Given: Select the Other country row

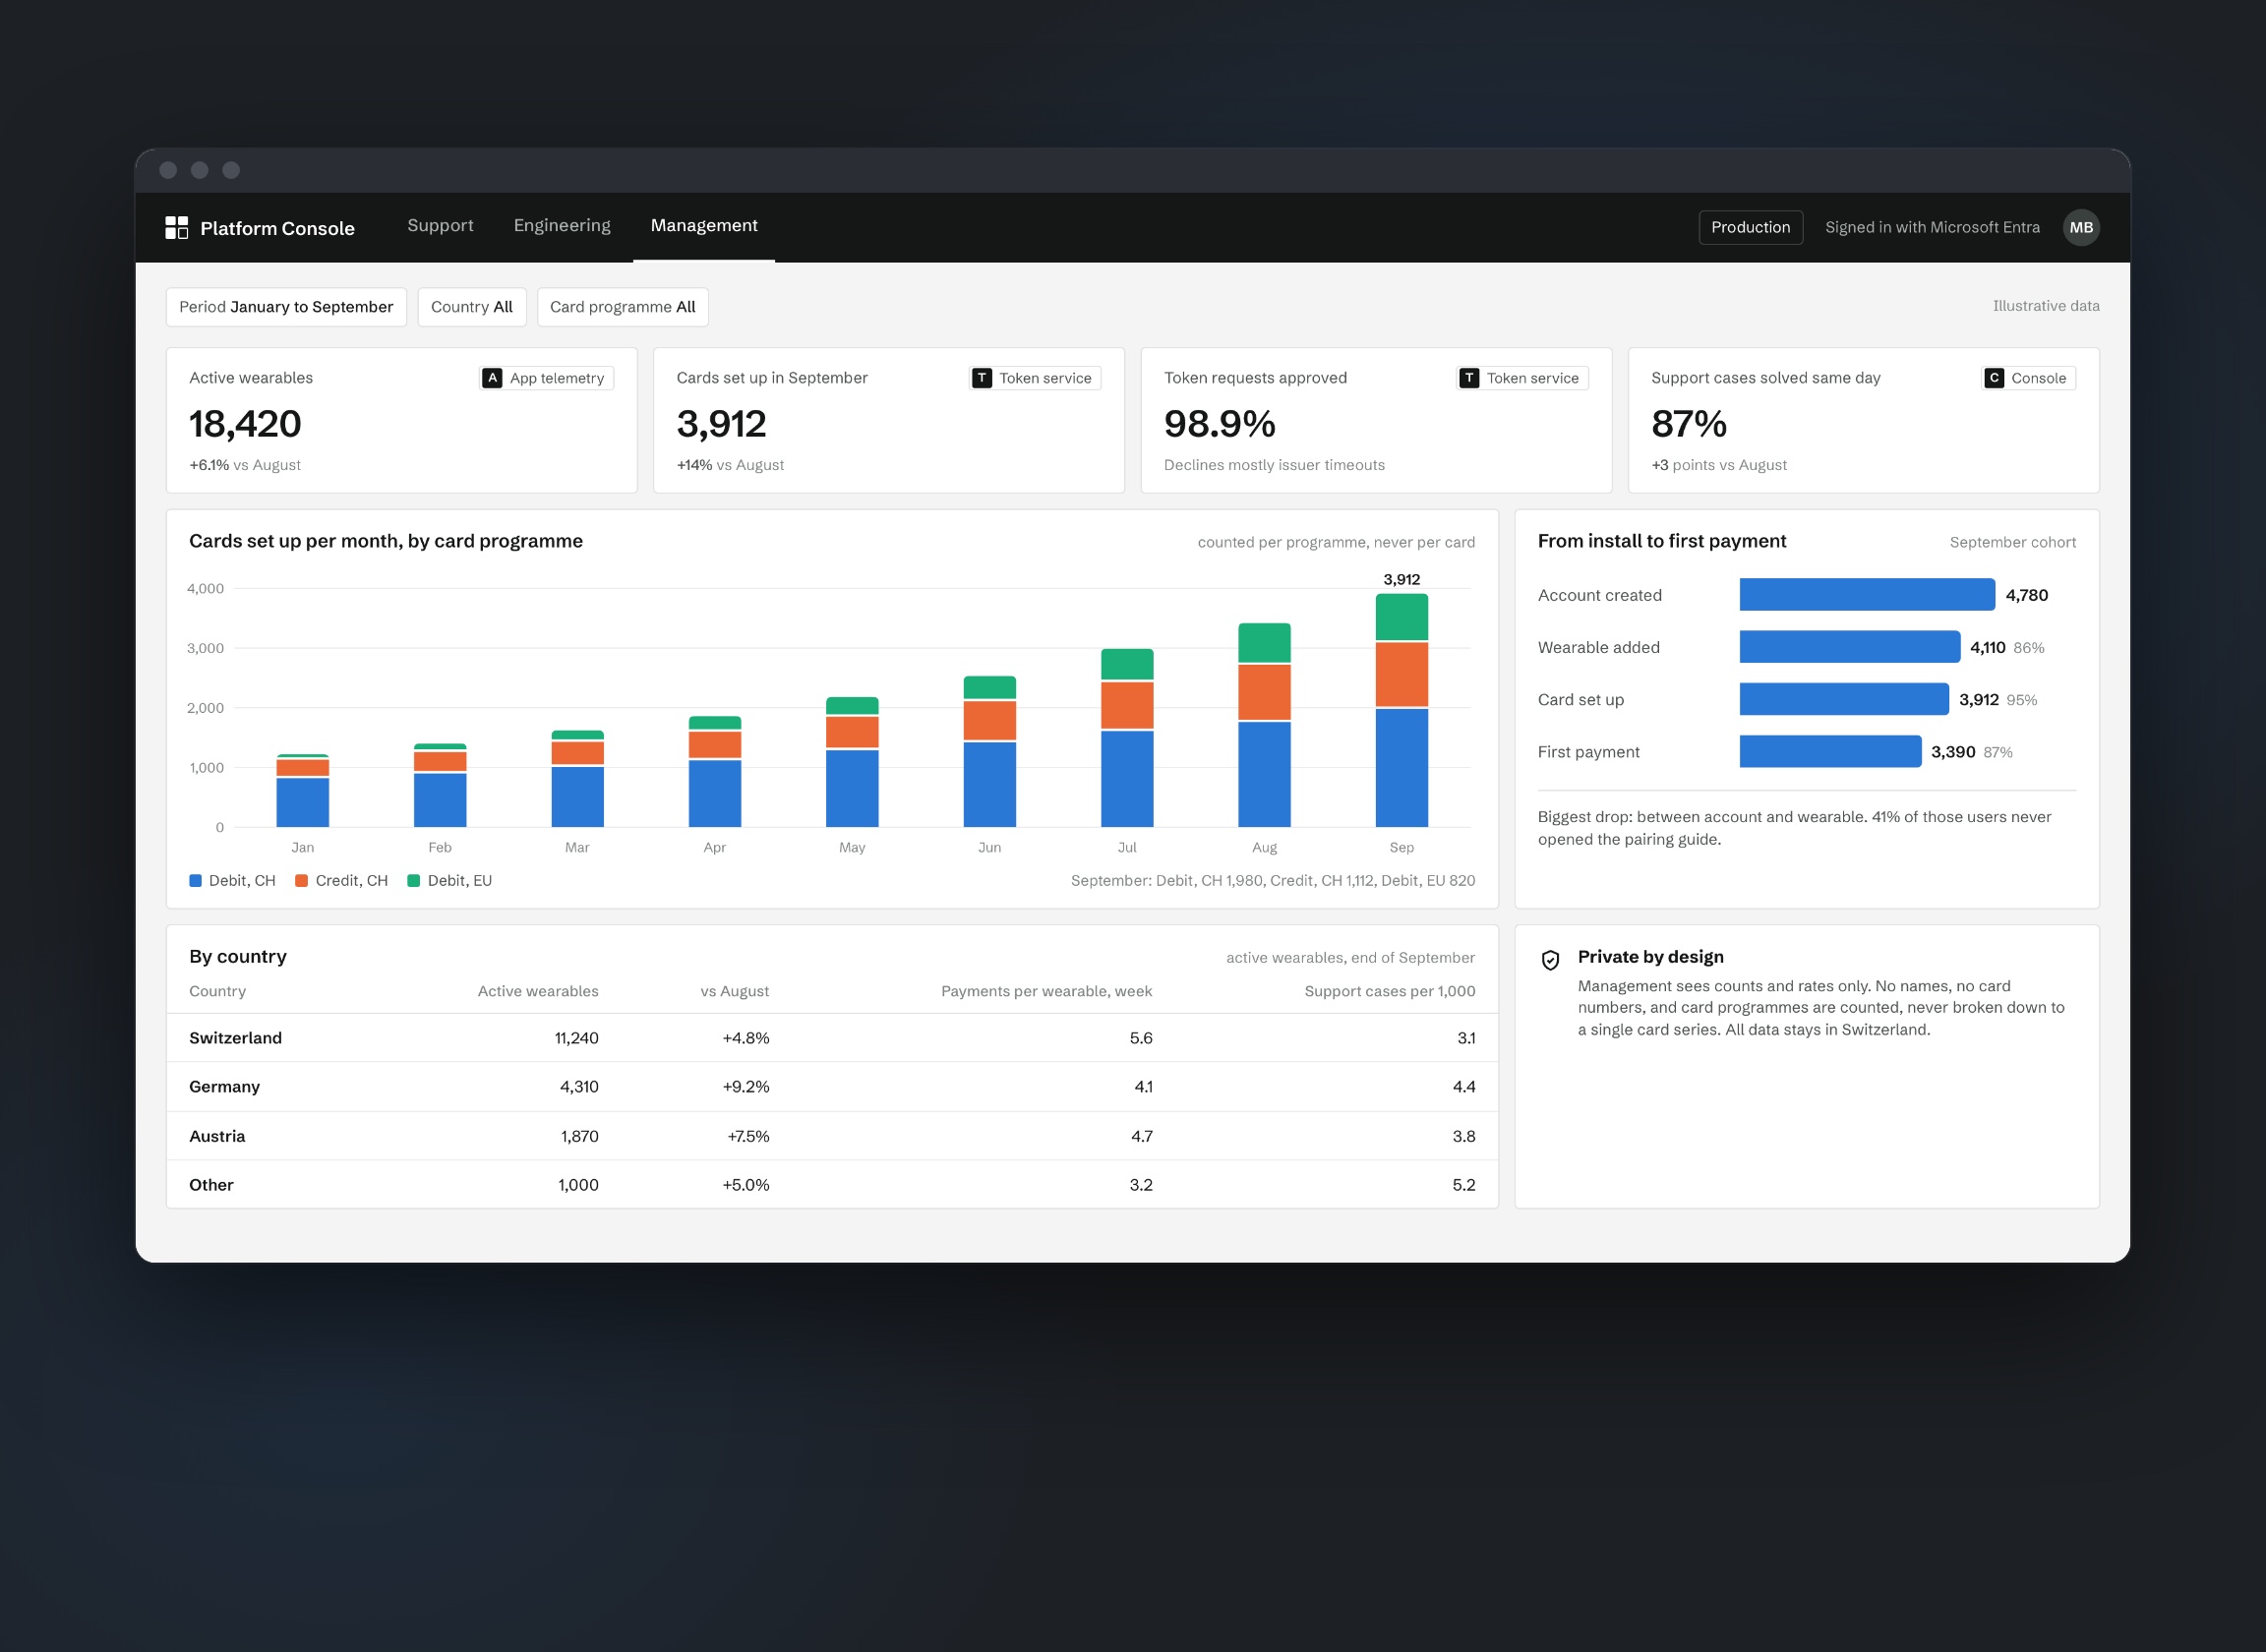Looking at the screenshot, I should [832, 1185].
